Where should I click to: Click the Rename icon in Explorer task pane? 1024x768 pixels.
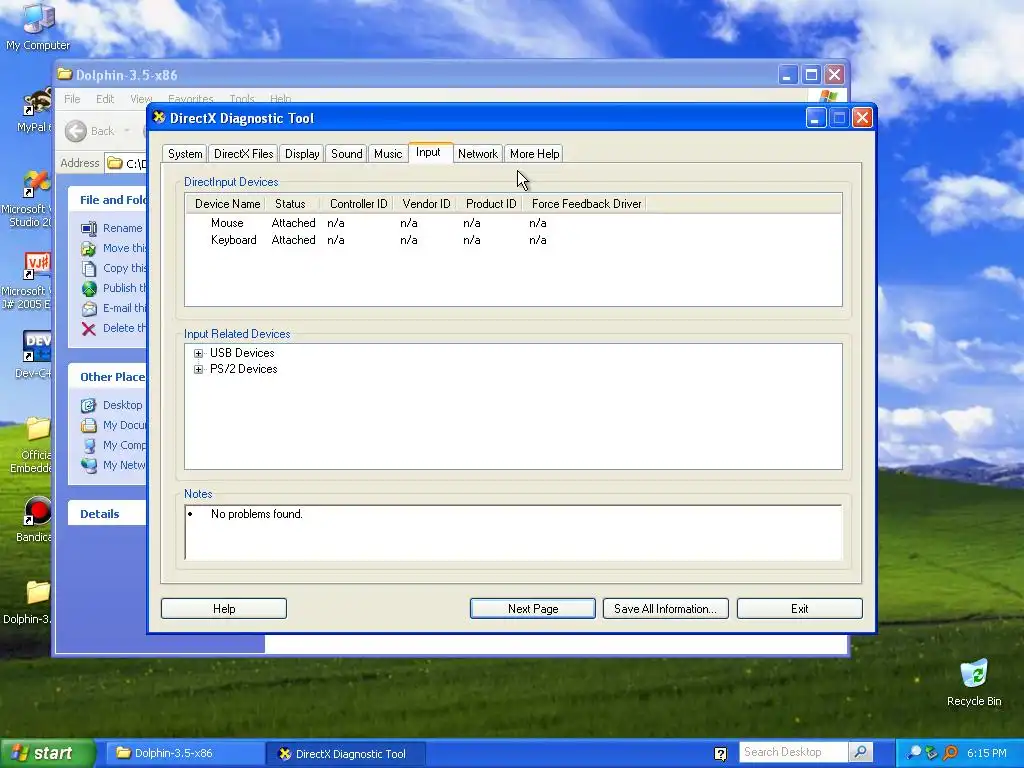(x=89, y=229)
